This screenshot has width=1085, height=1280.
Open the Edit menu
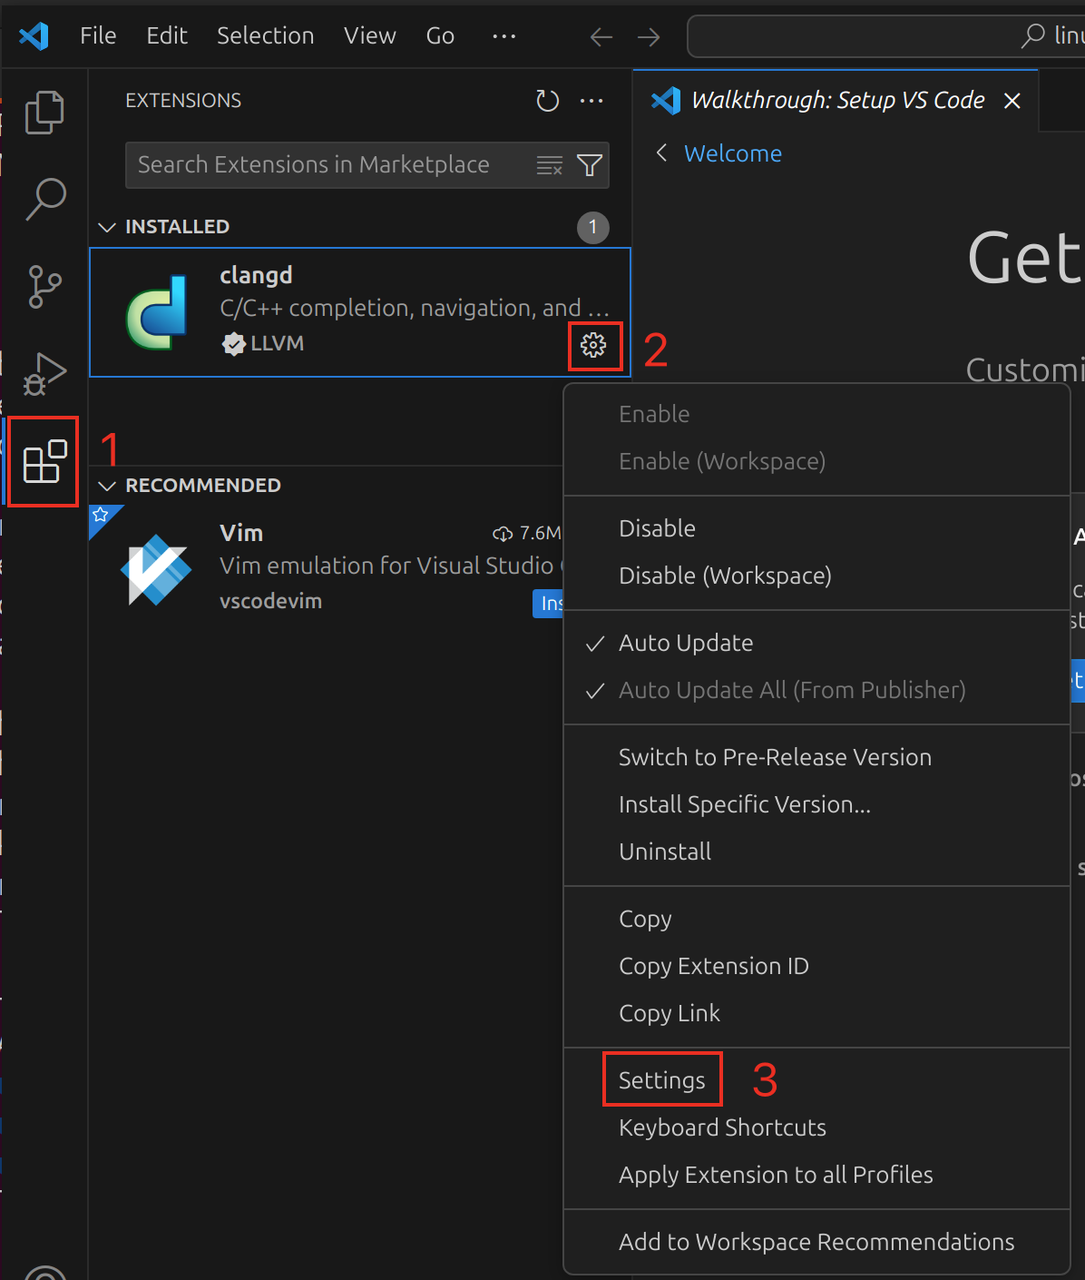point(166,36)
